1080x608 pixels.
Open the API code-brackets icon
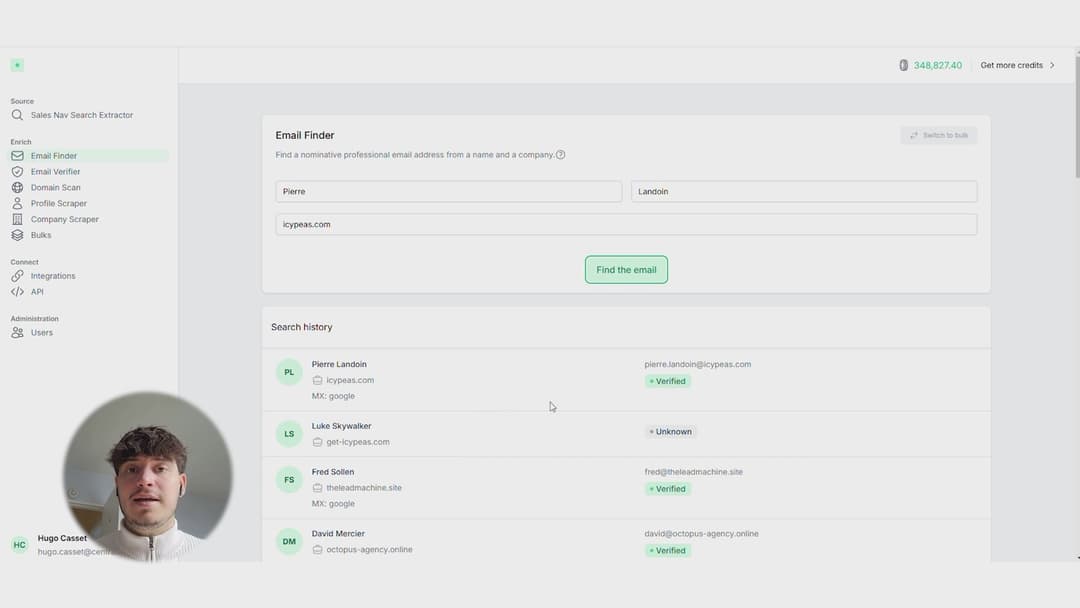click(x=17, y=291)
